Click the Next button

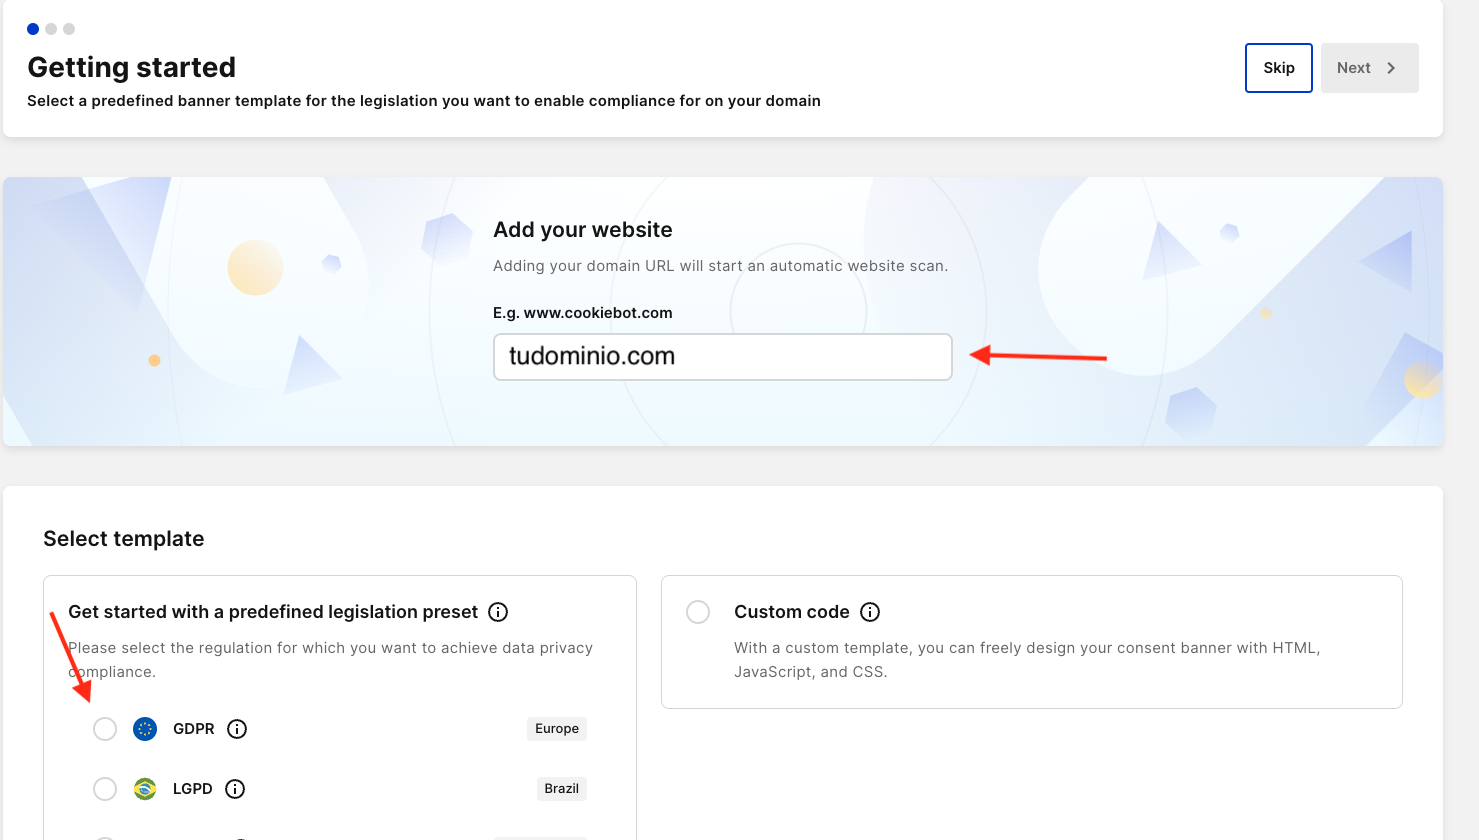pos(1369,67)
